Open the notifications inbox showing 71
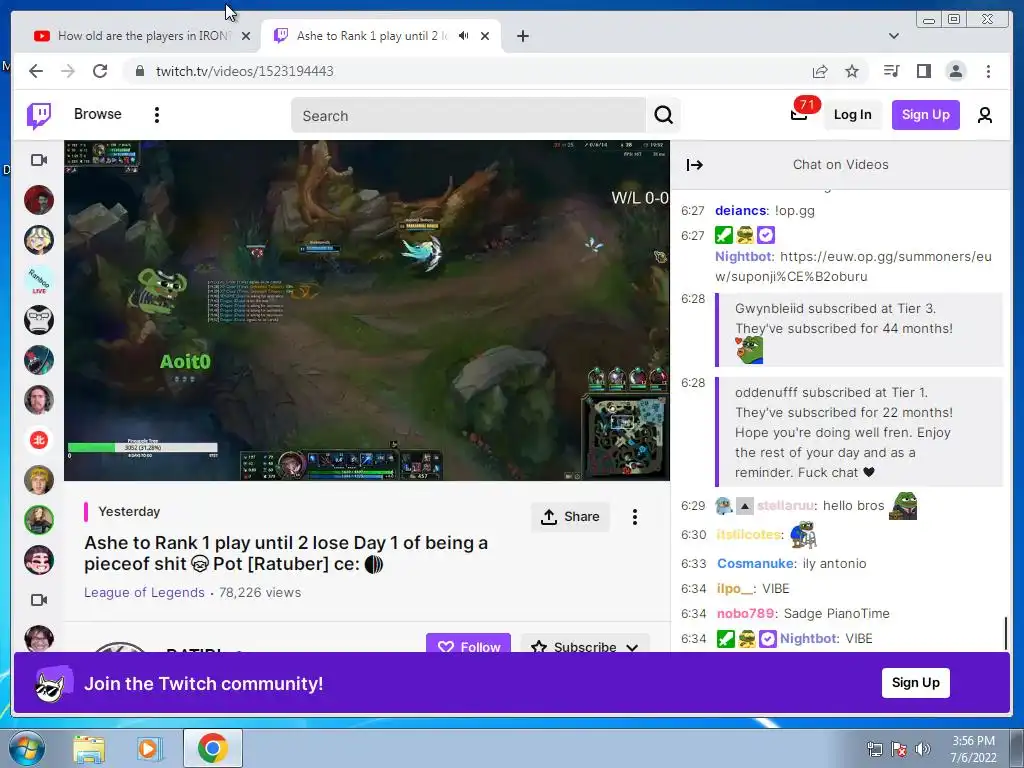Viewport: 1024px width, 768px height. click(799, 115)
